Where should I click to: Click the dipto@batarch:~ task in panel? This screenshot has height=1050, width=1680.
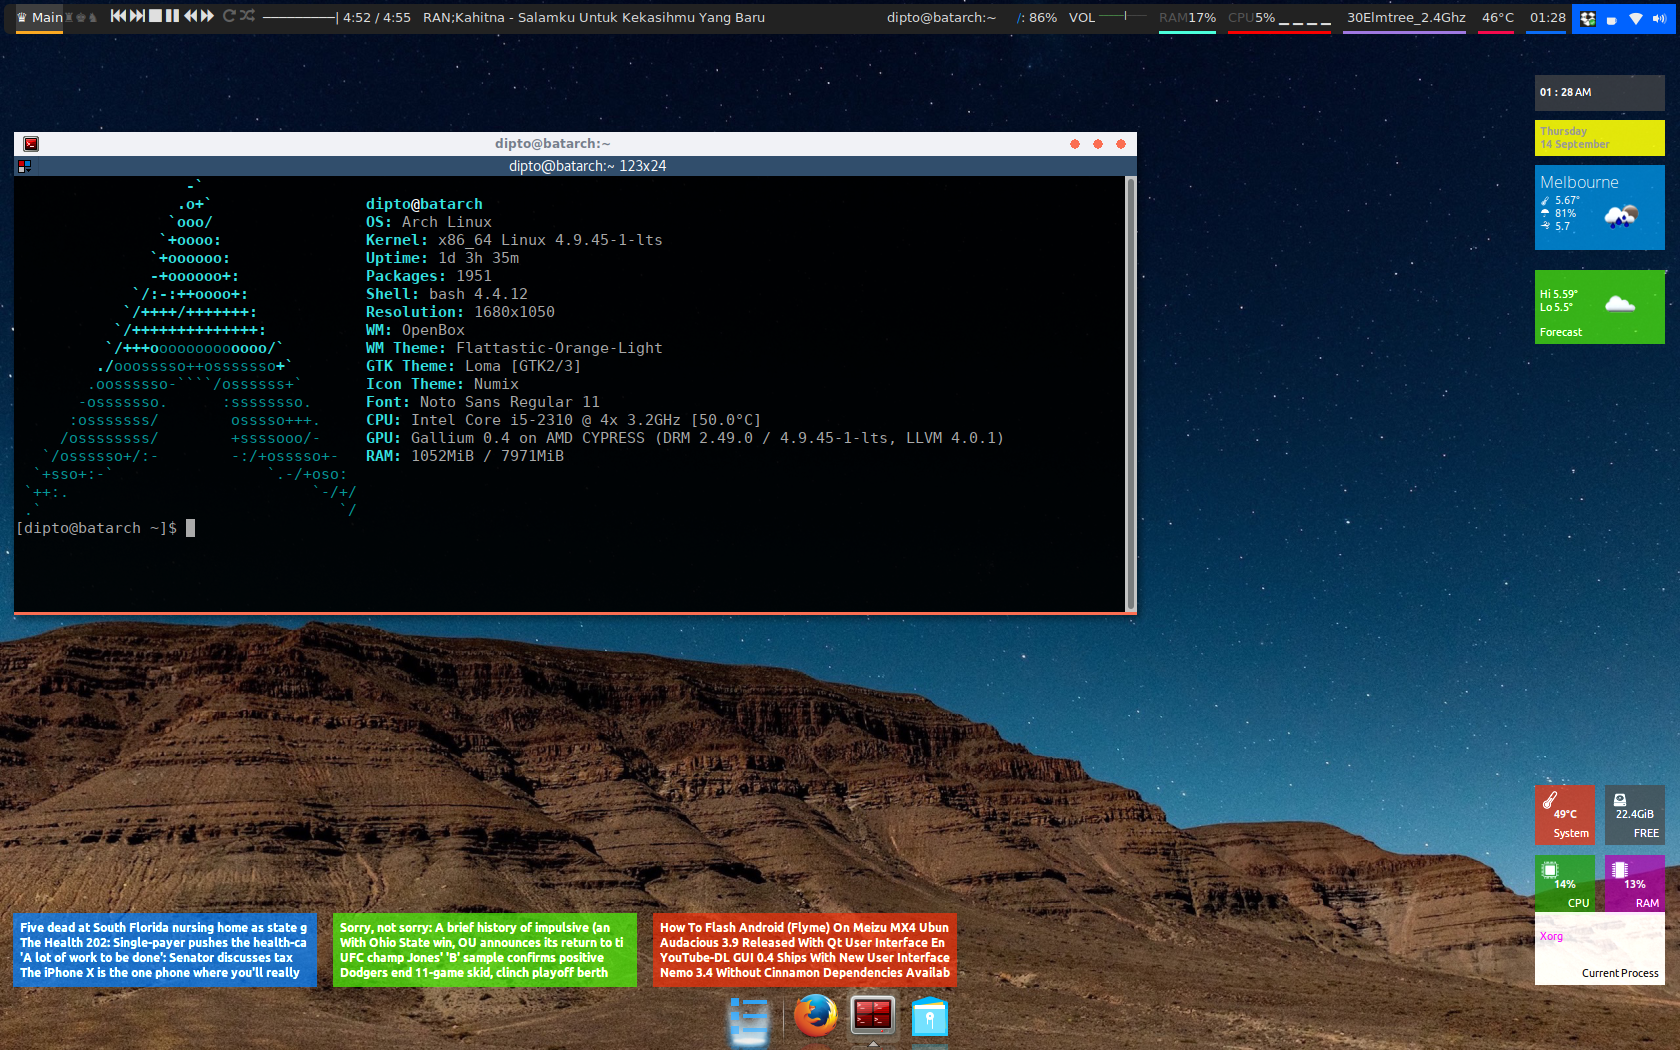point(941,17)
